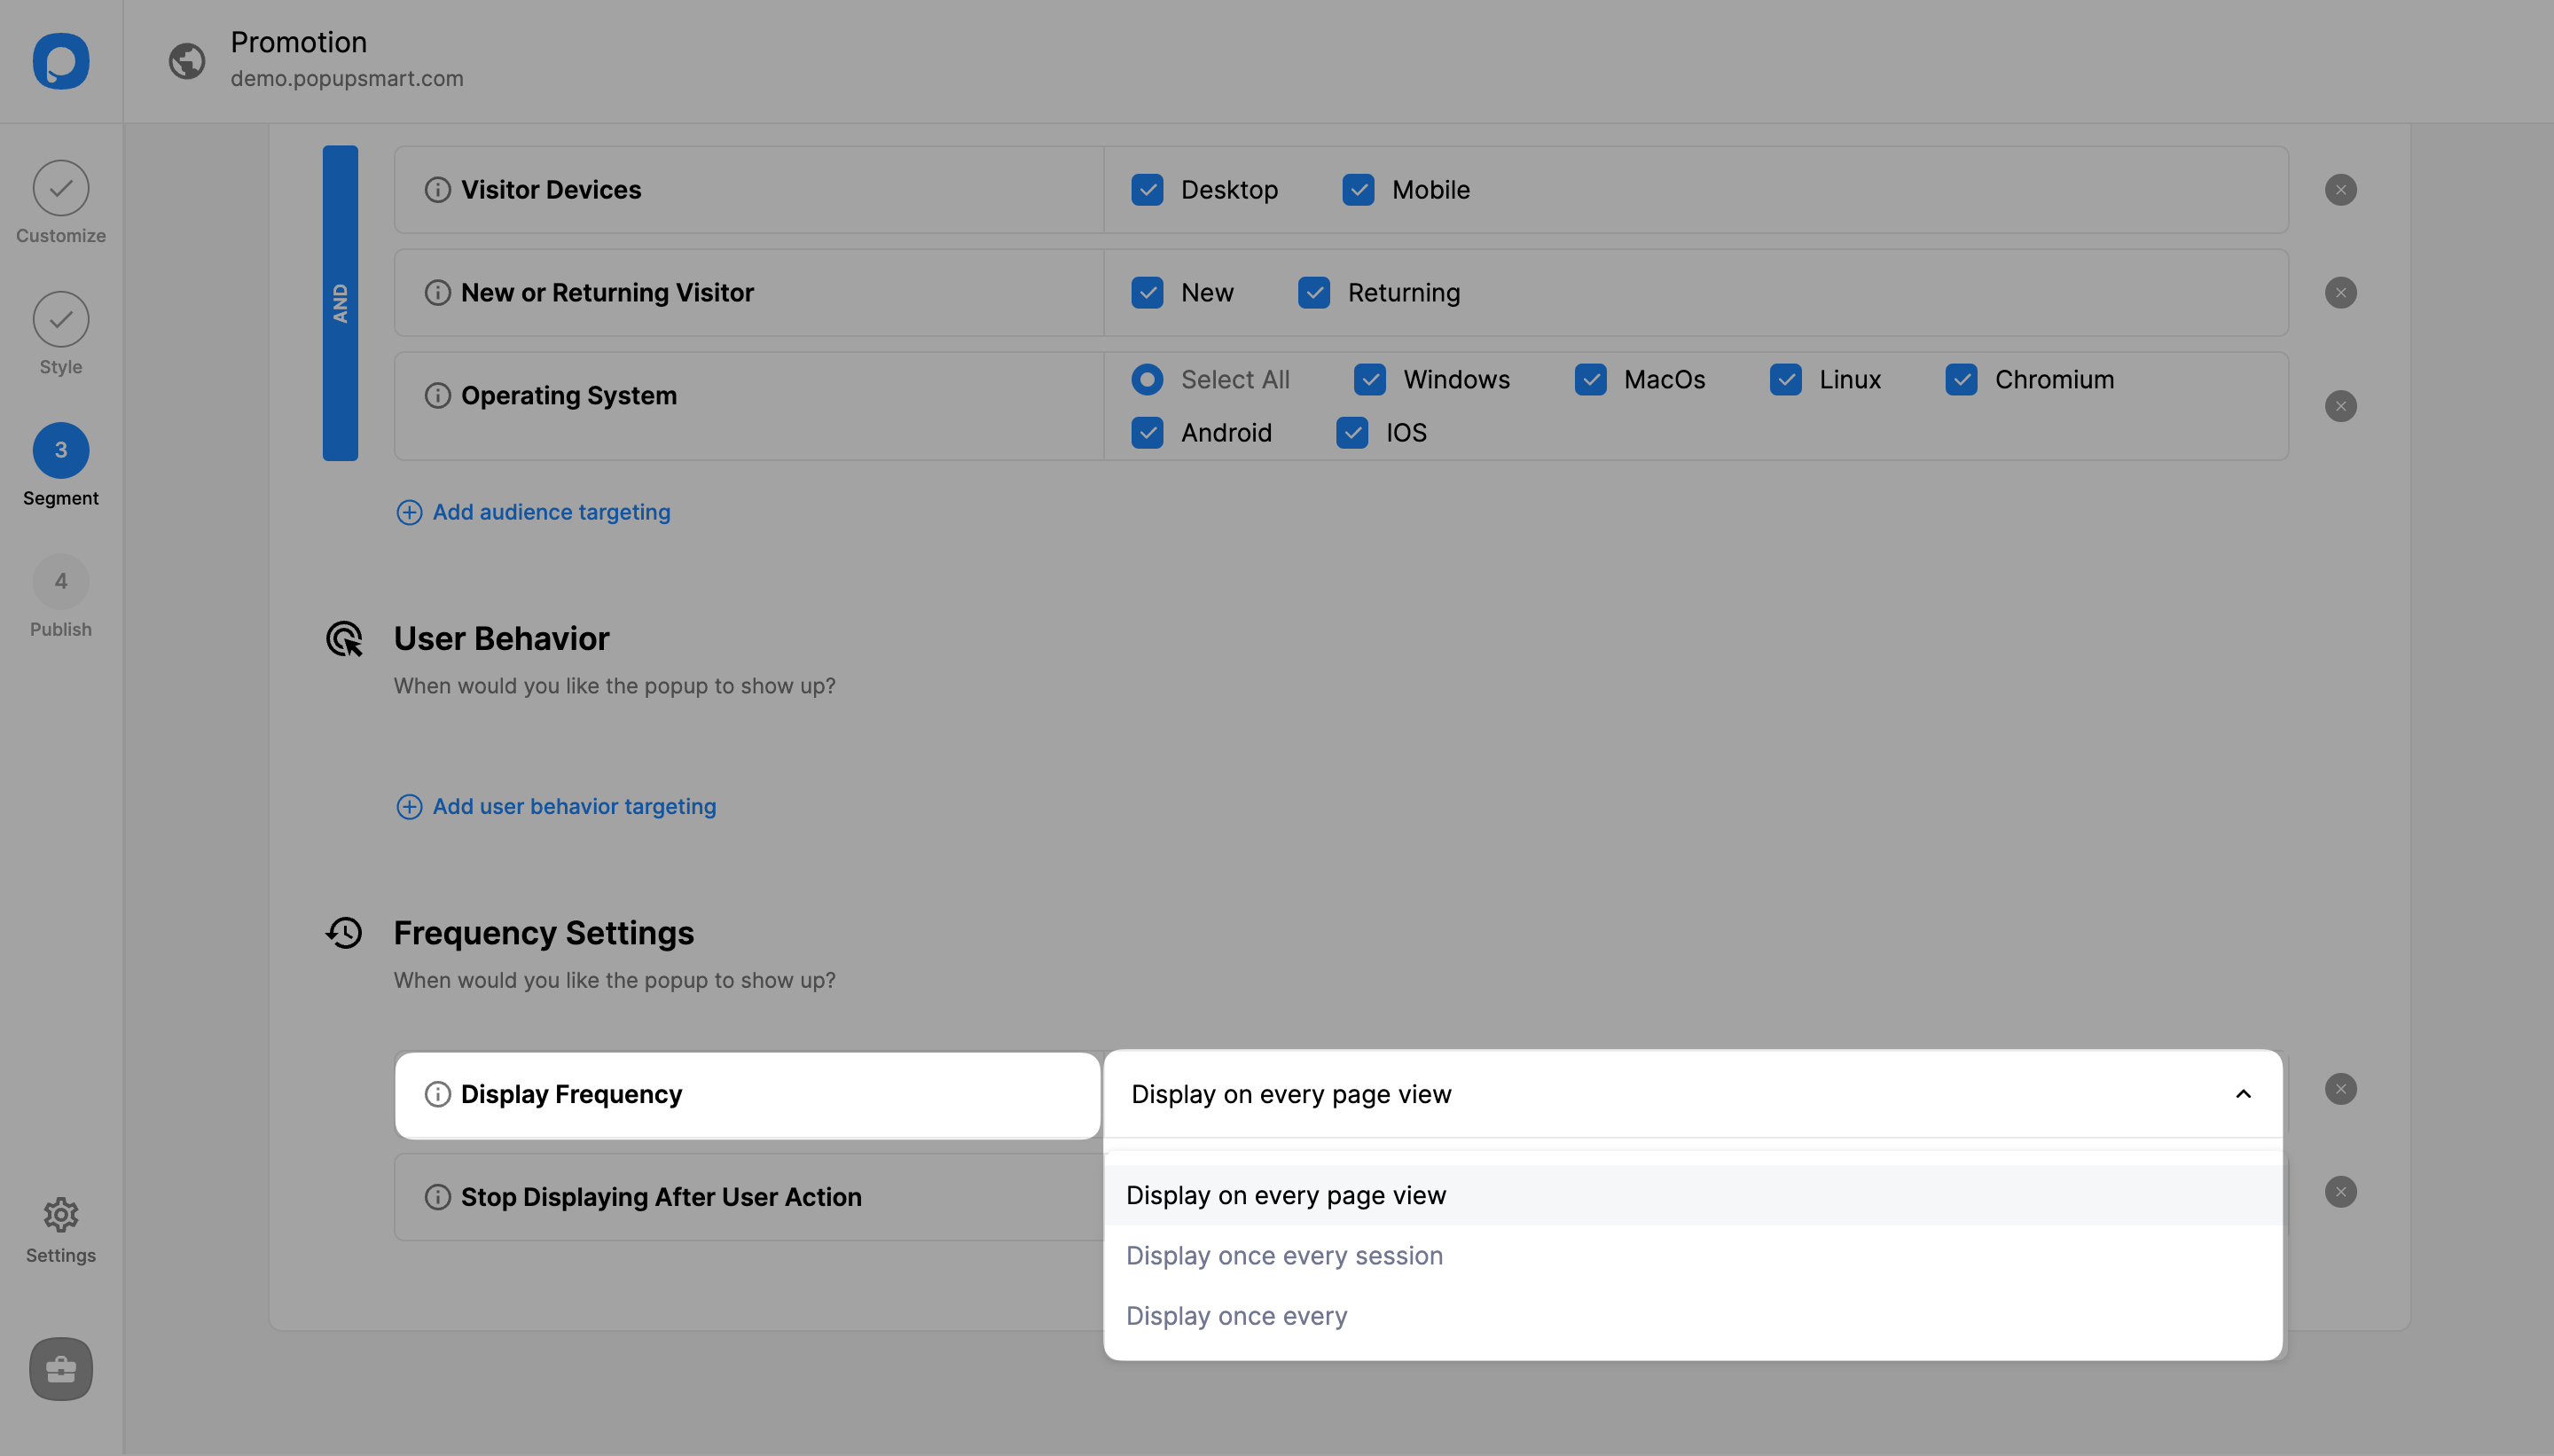The width and height of the screenshot is (2554, 1456).
Task: Click the globe icon beside Promotion
Action: [187, 61]
